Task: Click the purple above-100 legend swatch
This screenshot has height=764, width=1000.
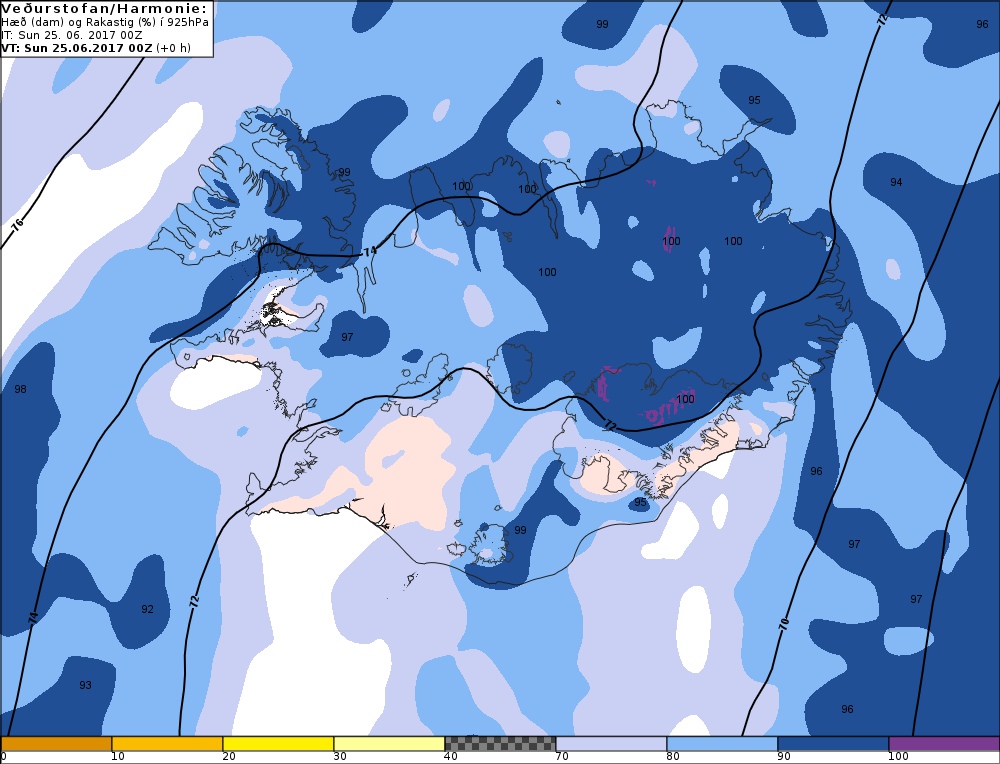Action: coord(944,744)
